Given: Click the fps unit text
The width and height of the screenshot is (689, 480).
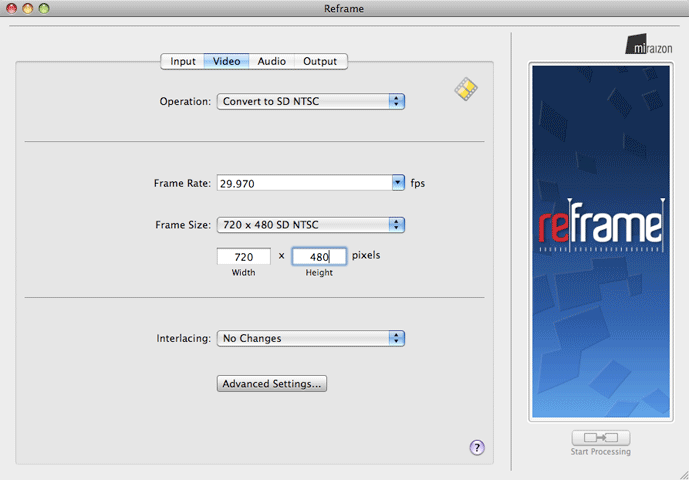Looking at the screenshot, I should (417, 183).
